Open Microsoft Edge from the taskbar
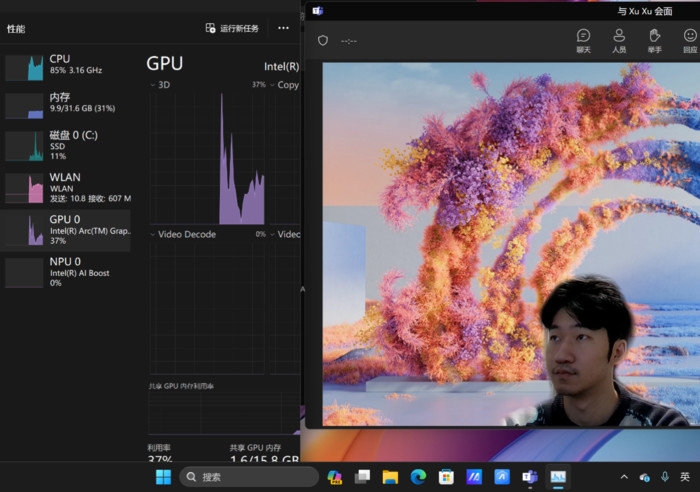The height and width of the screenshot is (492, 700). pyautogui.click(x=418, y=477)
